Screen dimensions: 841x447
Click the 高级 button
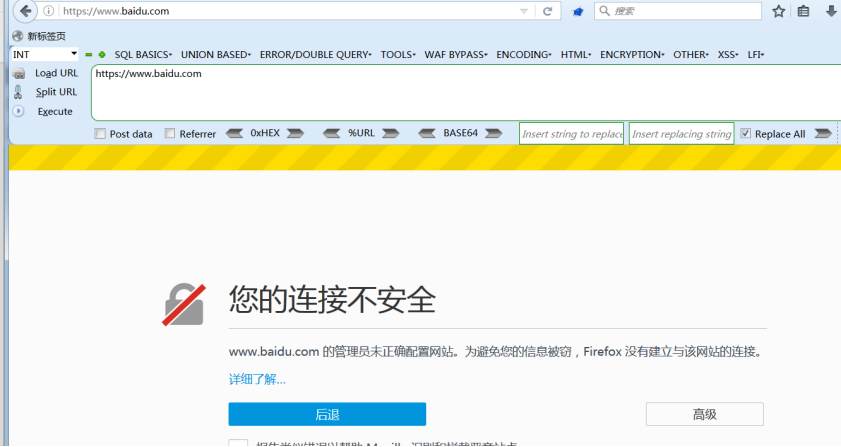point(705,414)
